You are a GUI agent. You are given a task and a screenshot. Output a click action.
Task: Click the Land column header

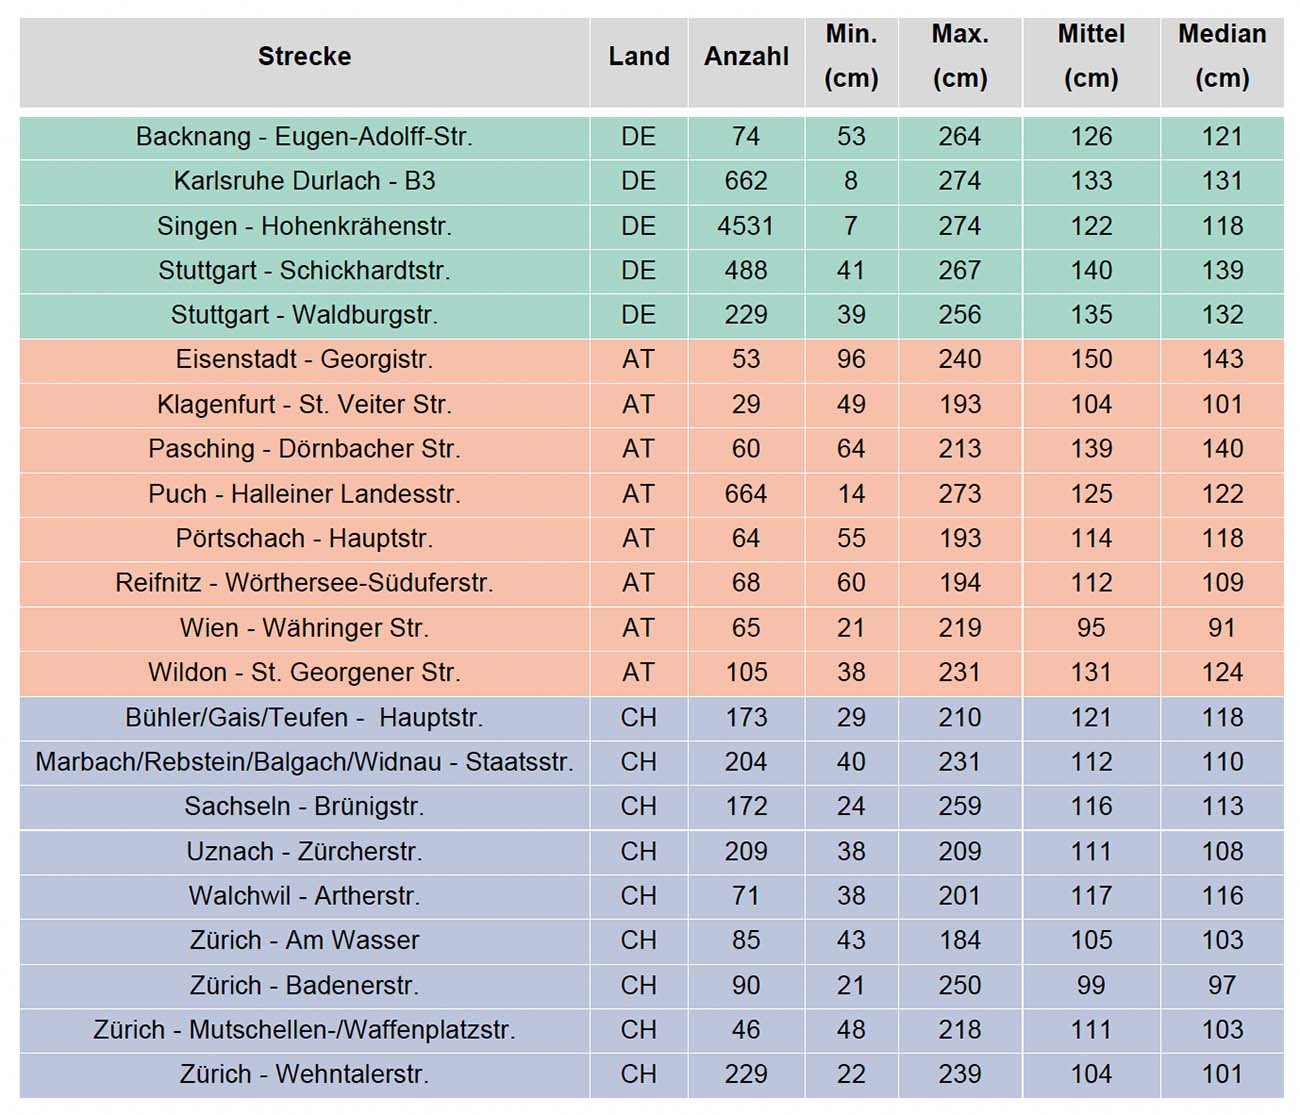638,57
